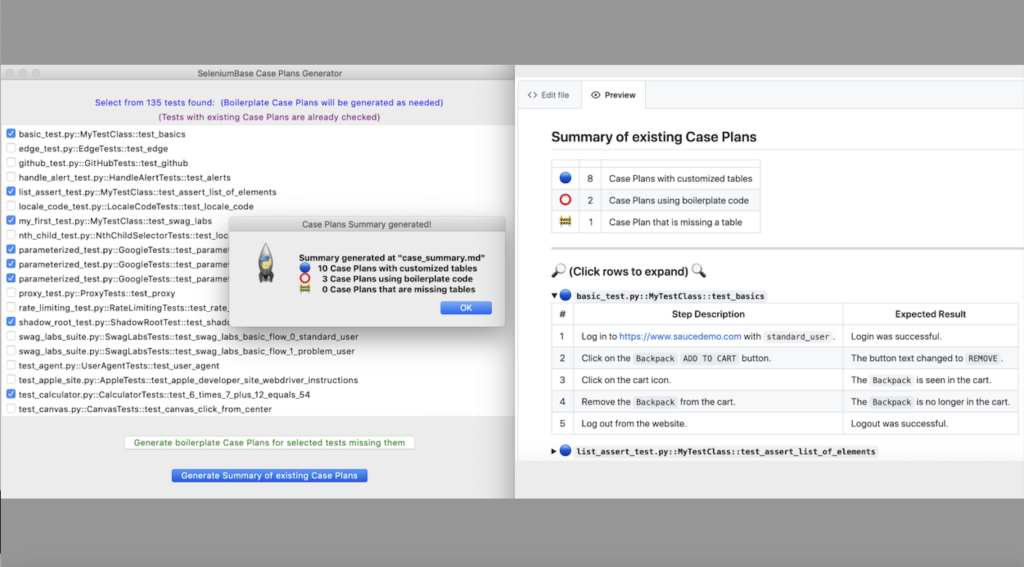The image size is (1024, 567).
Task: Enable the edge_test.py test_edge checkbox
Action: click(x=11, y=148)
